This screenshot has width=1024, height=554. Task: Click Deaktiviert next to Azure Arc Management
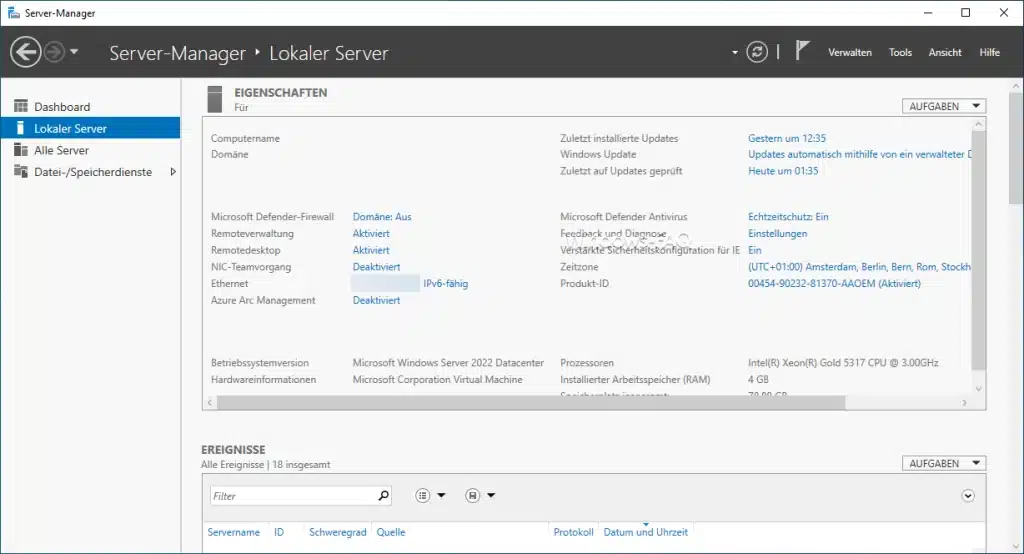coord(376,300)
